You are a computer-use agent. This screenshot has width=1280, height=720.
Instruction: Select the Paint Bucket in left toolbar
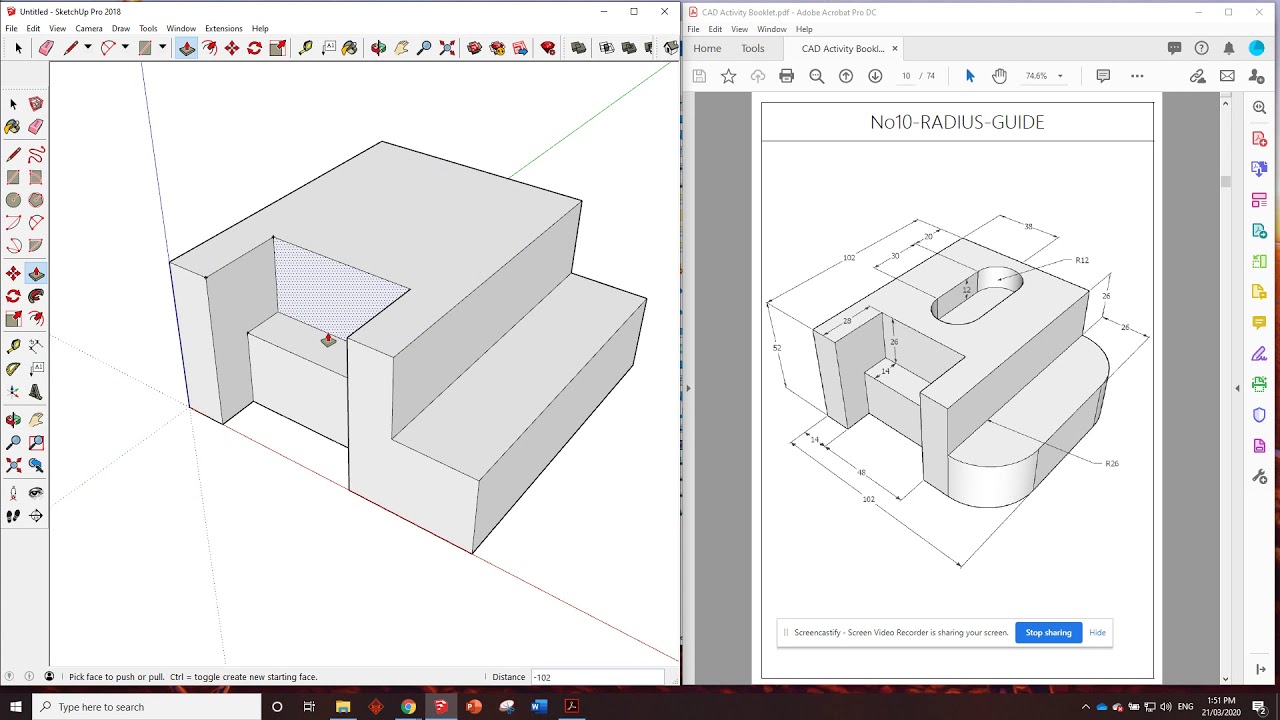(13, 127)
